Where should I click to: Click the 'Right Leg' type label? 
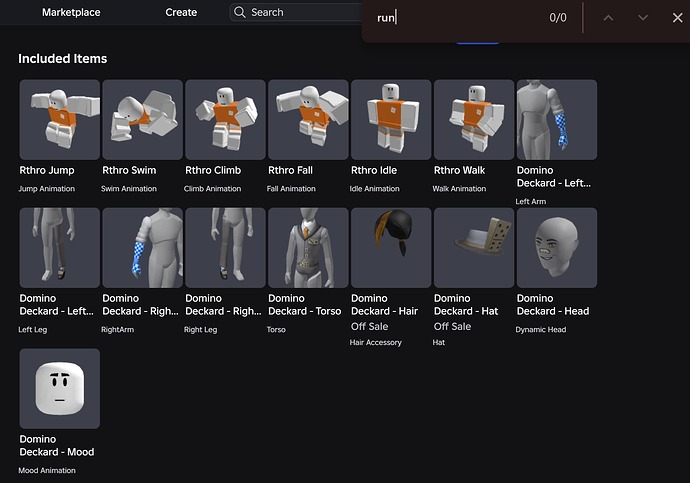[201, 329]
